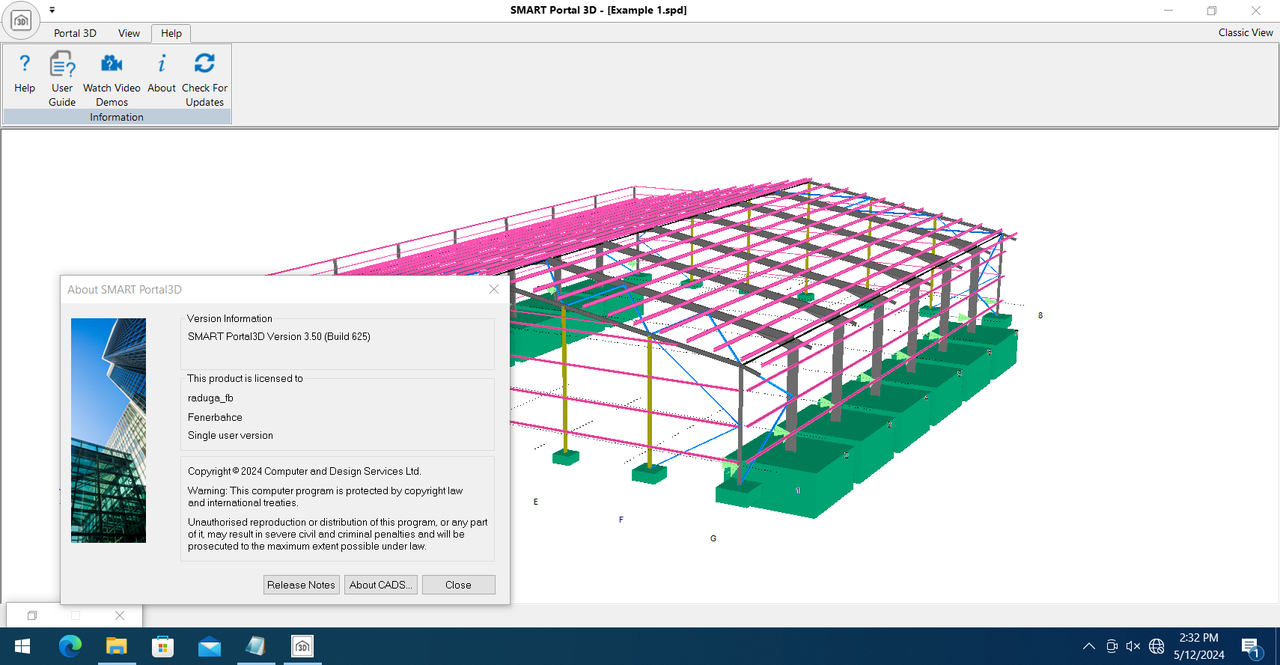Open the notification center icon

(x=1250, y=647)
